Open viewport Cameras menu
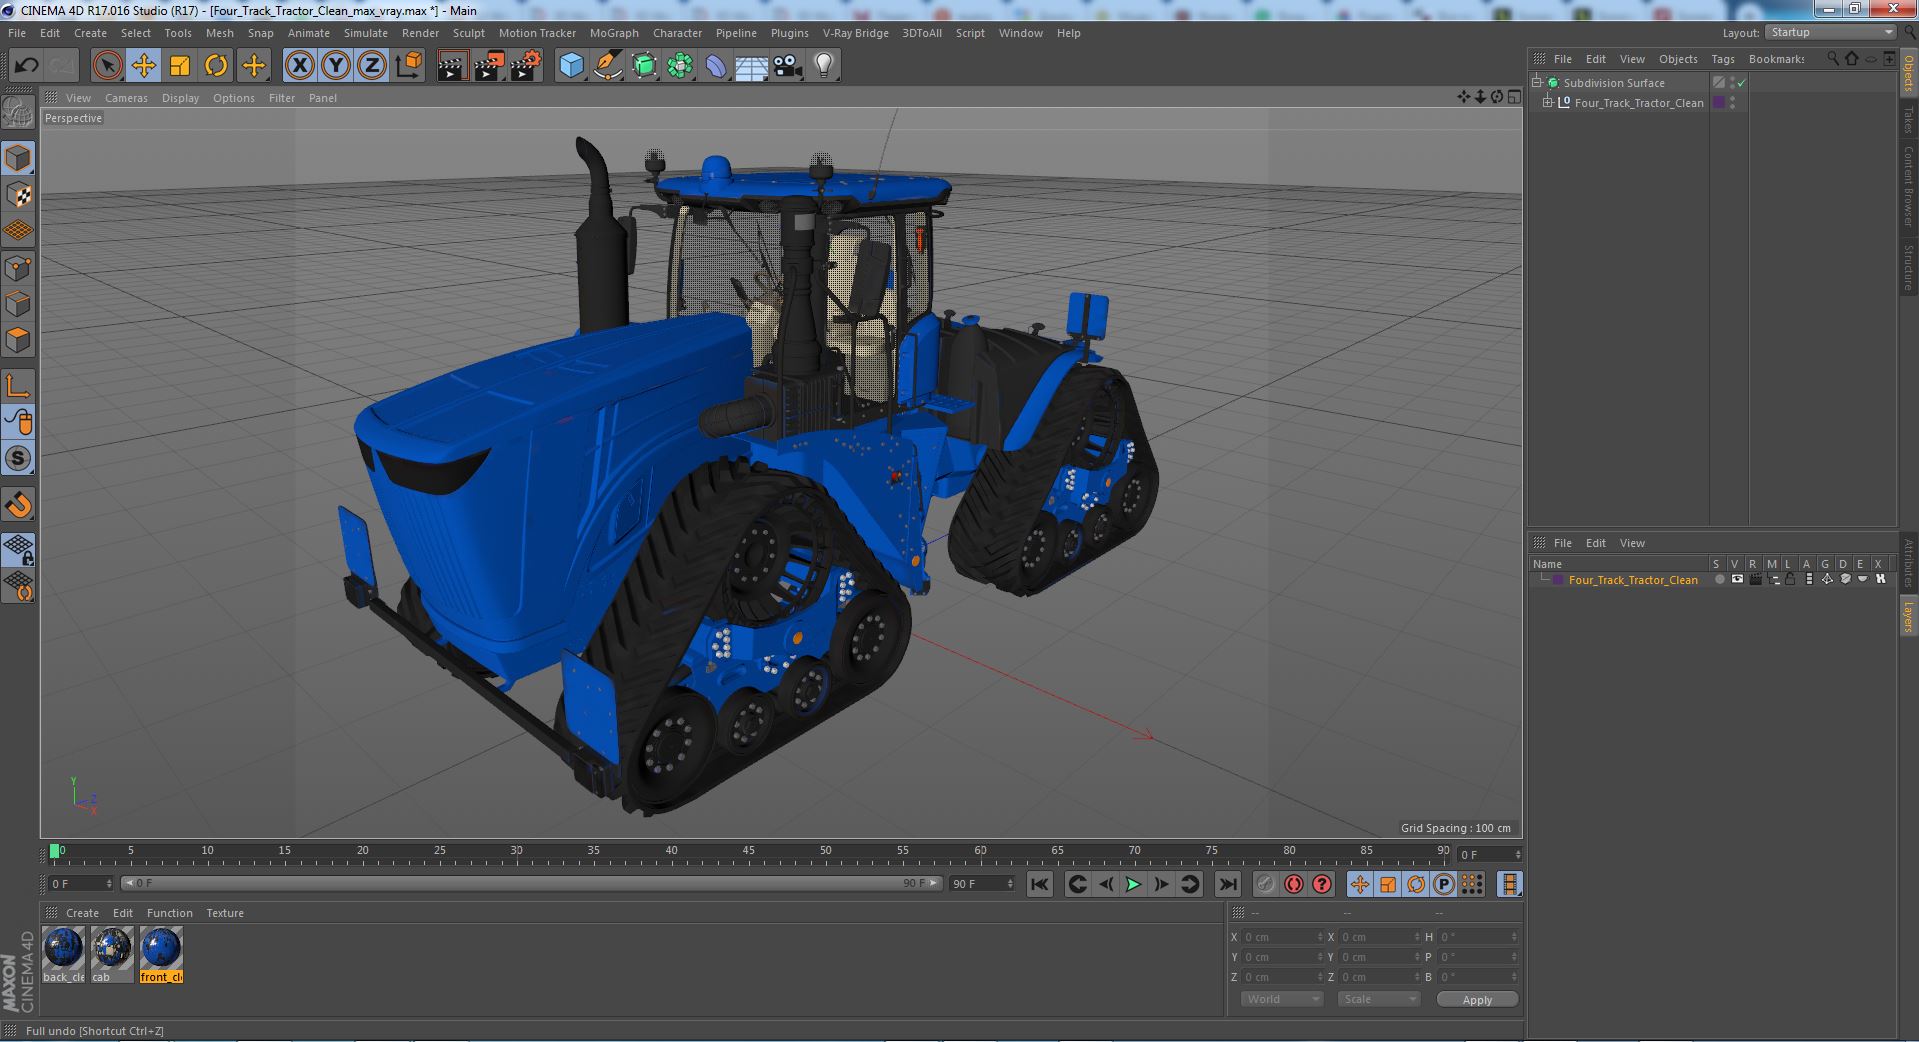This screenshot has width=1919, height=1042. click(x=126, y=98)
